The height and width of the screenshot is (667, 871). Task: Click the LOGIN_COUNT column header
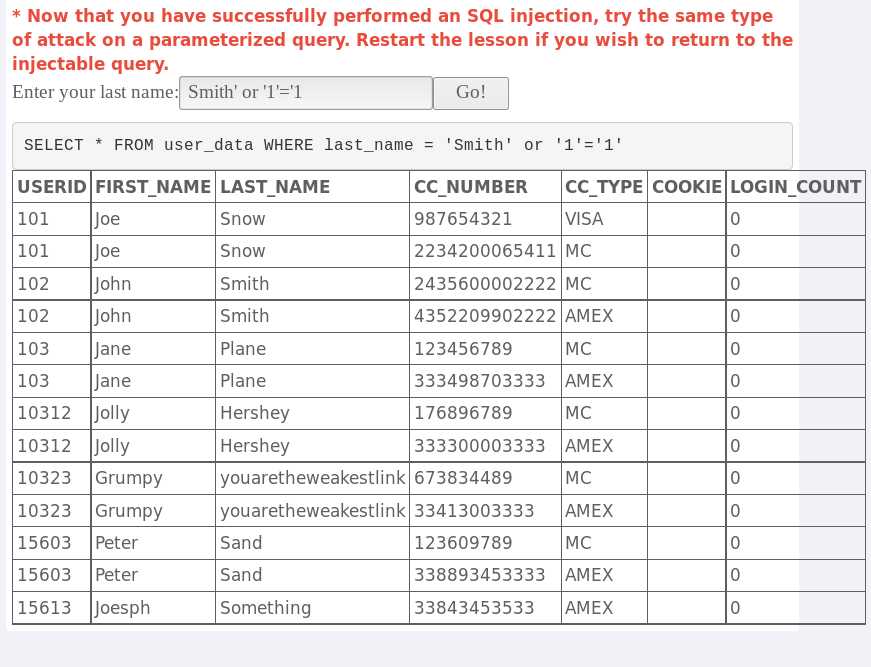(x=795, y=187)
